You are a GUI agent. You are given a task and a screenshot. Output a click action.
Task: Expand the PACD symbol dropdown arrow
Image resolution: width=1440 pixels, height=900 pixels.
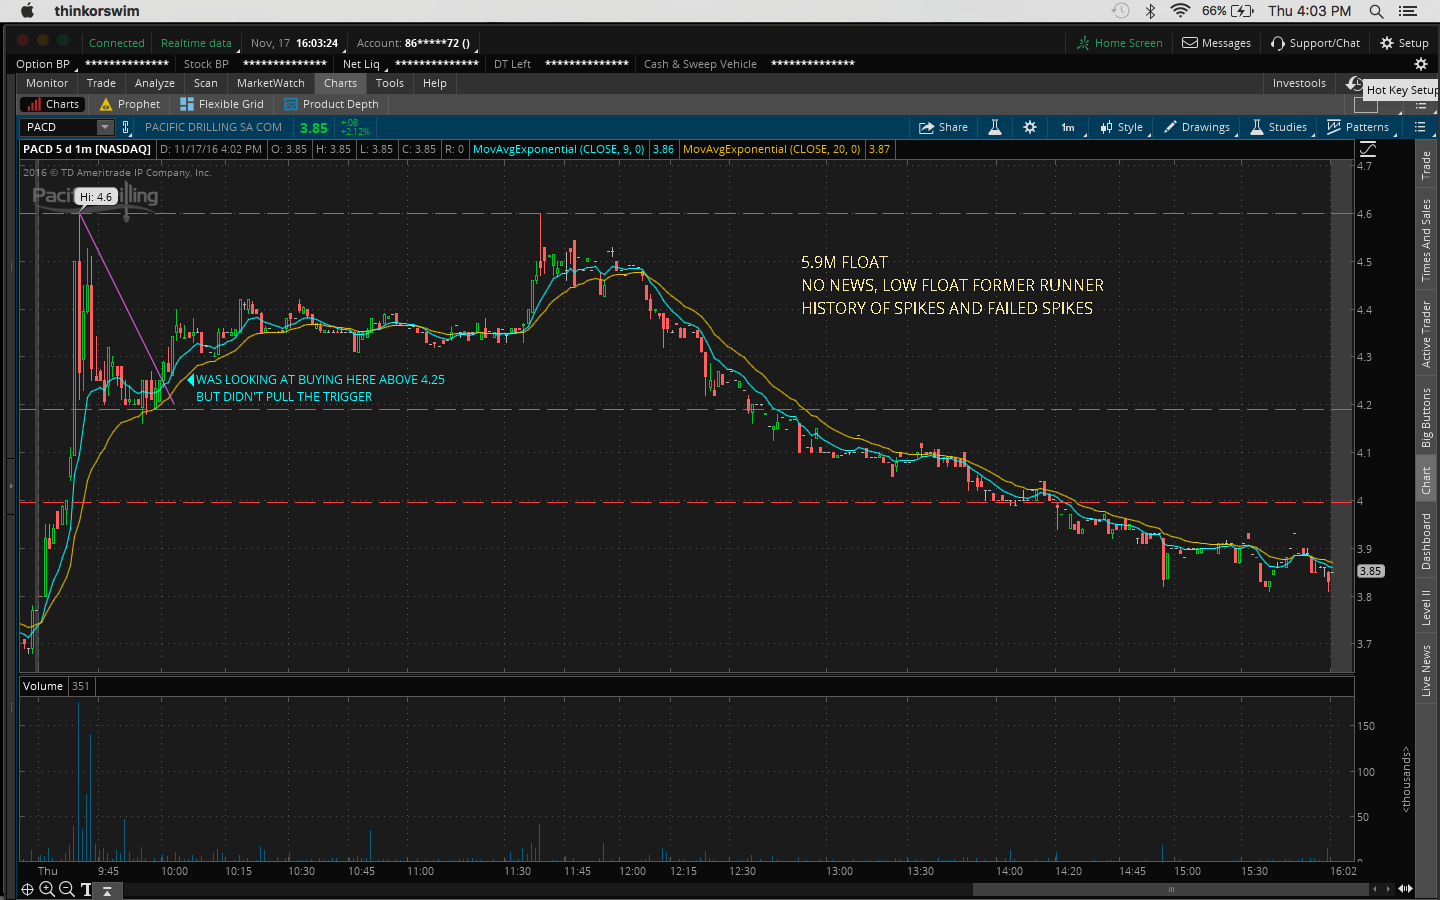(105, 127)
